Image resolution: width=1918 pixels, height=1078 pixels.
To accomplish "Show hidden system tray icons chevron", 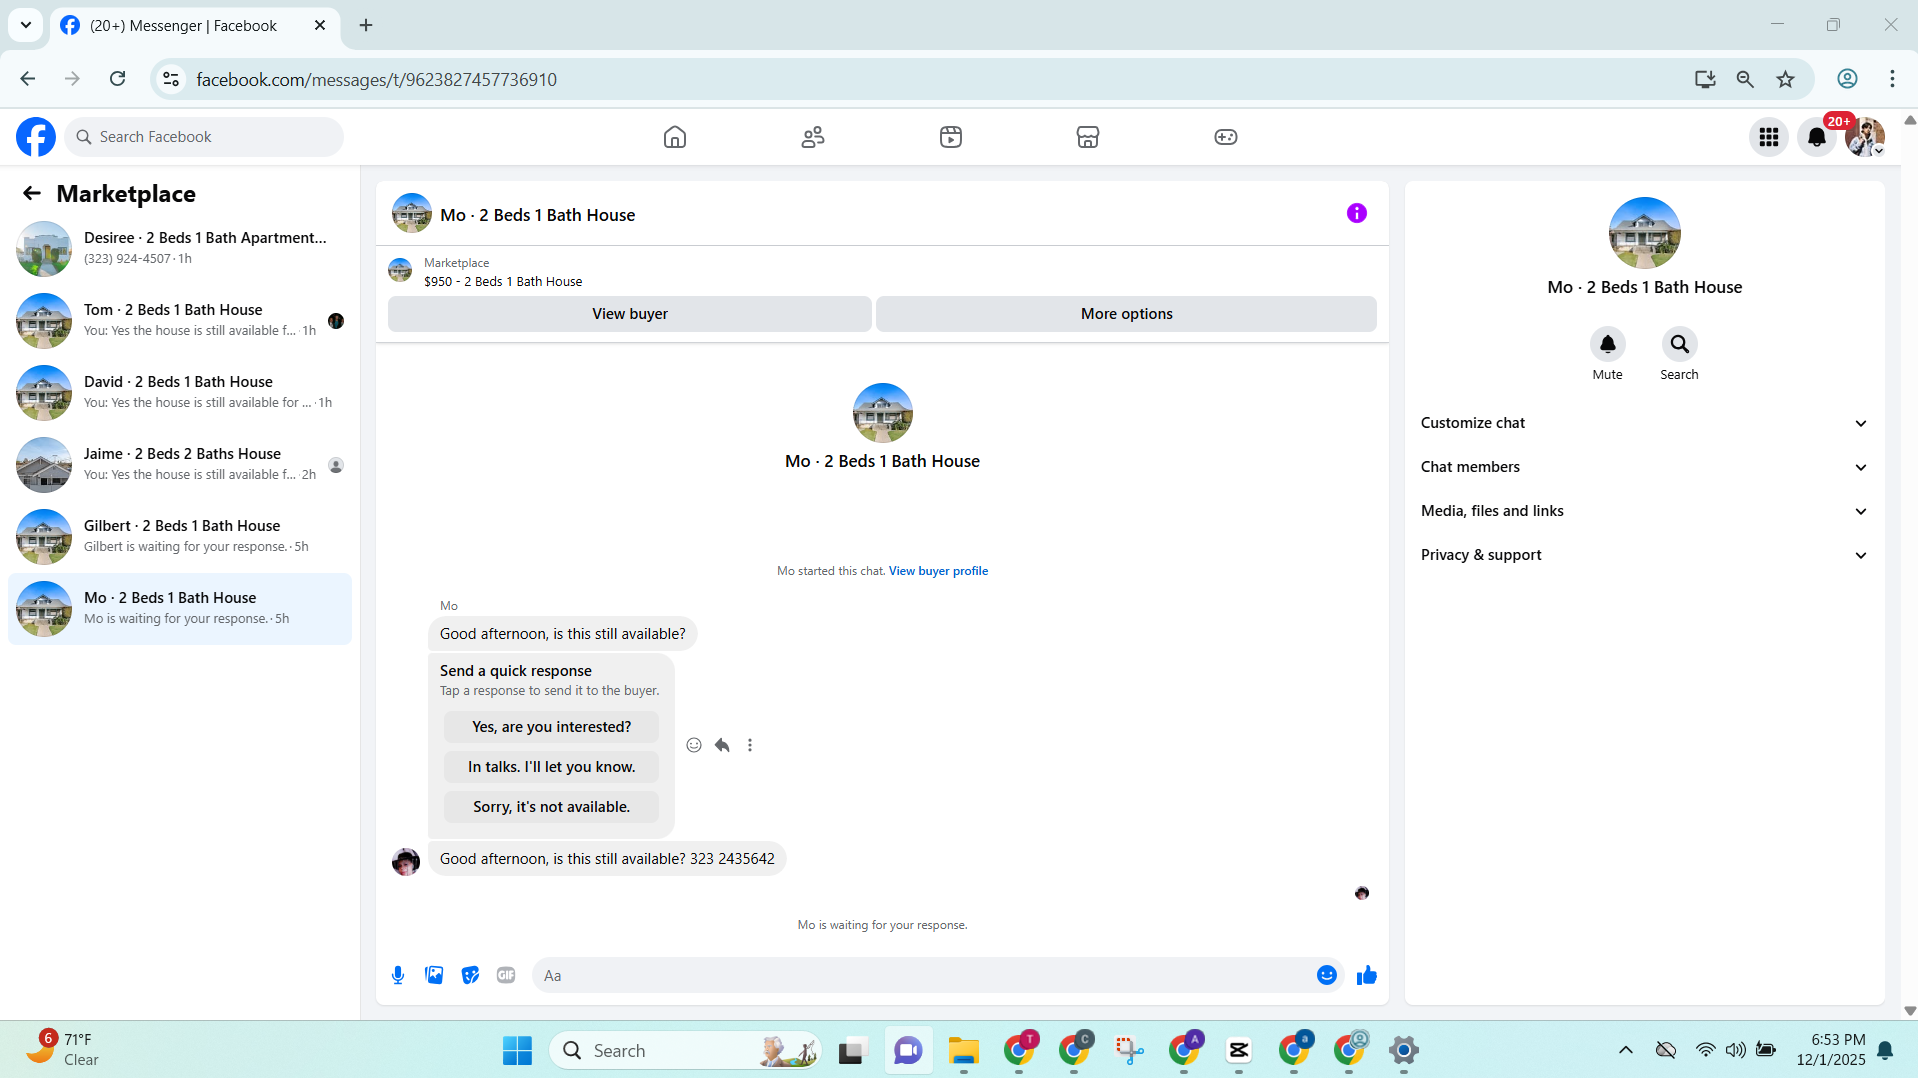I will [1626, 1050].
